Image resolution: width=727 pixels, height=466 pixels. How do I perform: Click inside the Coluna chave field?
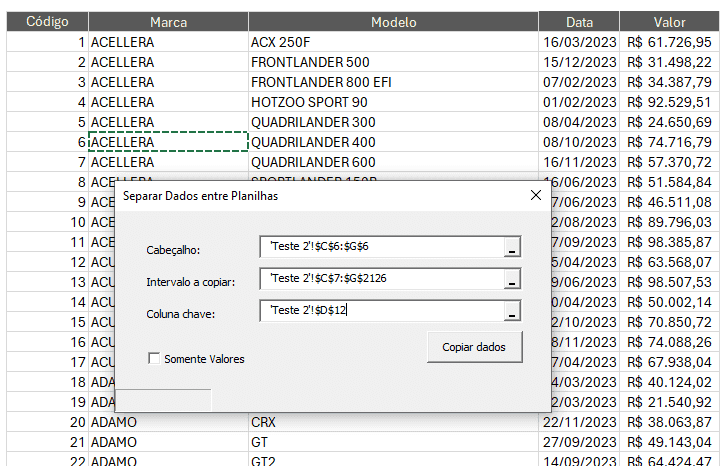click(380, 312)
